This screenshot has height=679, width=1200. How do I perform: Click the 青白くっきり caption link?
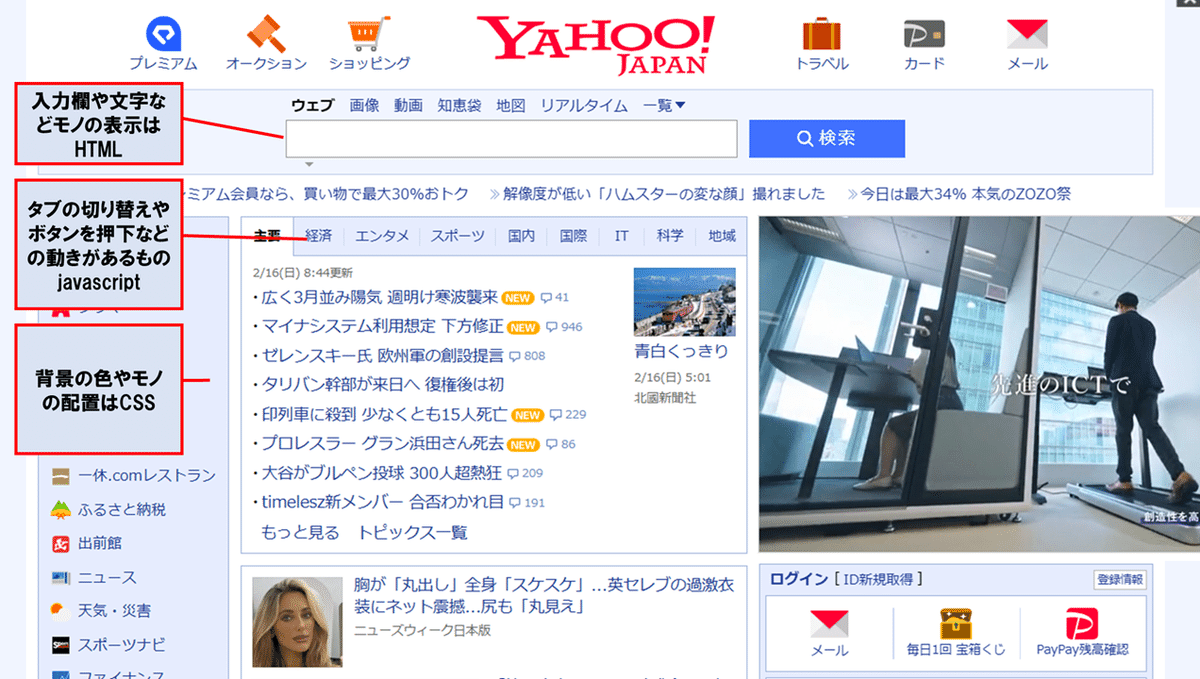coord(681,352)
